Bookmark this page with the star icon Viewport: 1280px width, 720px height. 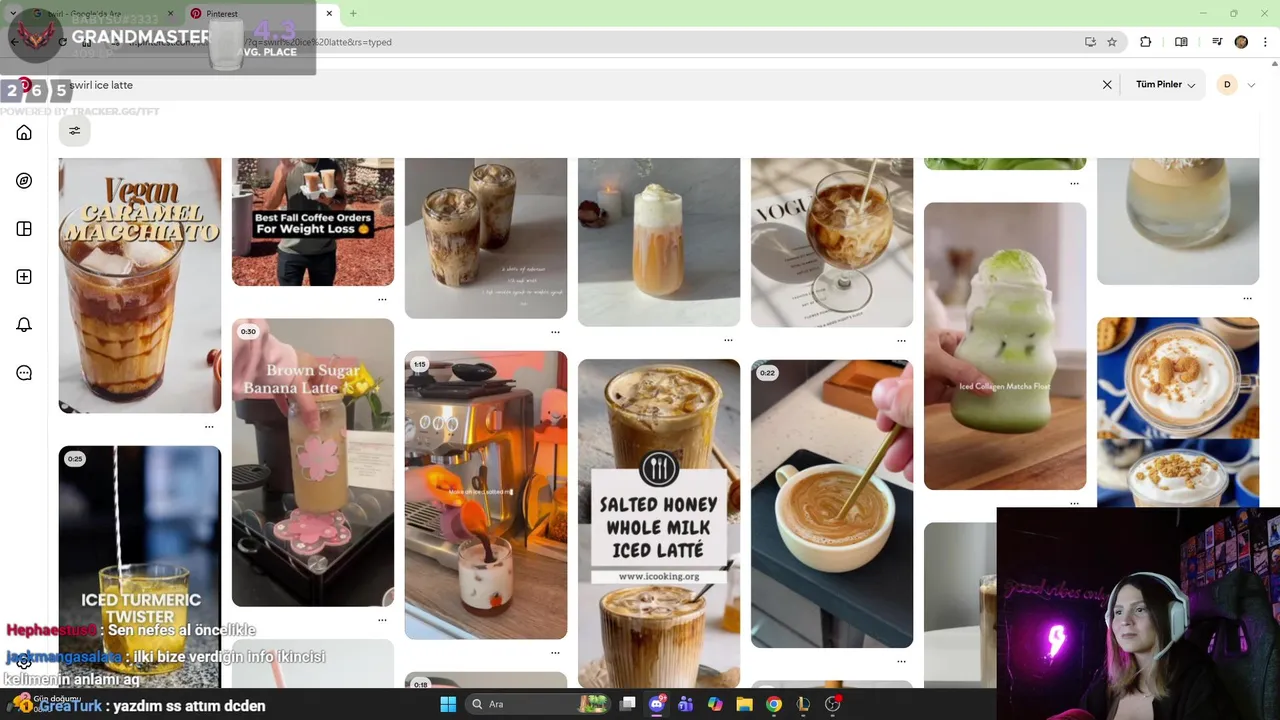pyautogui.click(x=1112, y=42)
